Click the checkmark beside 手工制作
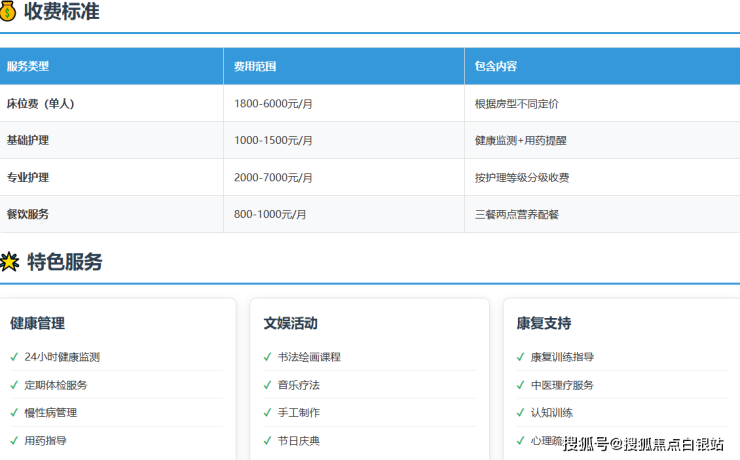 (x=267, y=413)
